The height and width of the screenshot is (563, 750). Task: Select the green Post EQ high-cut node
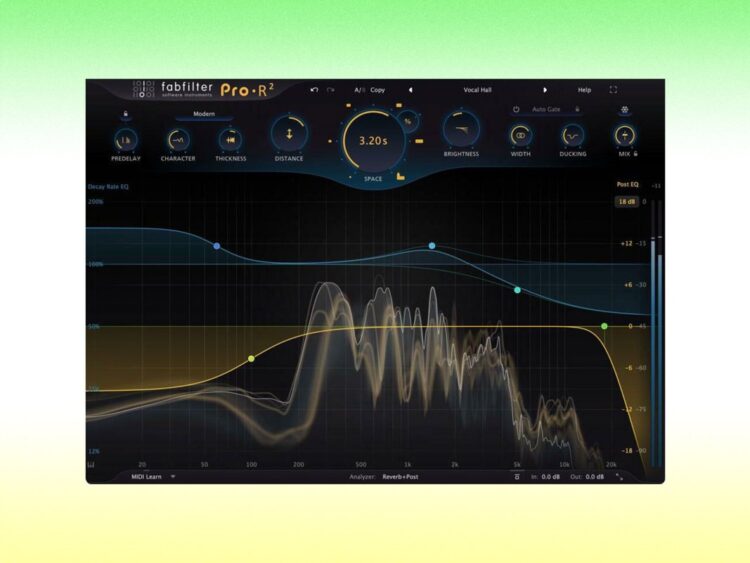point(605,326)
